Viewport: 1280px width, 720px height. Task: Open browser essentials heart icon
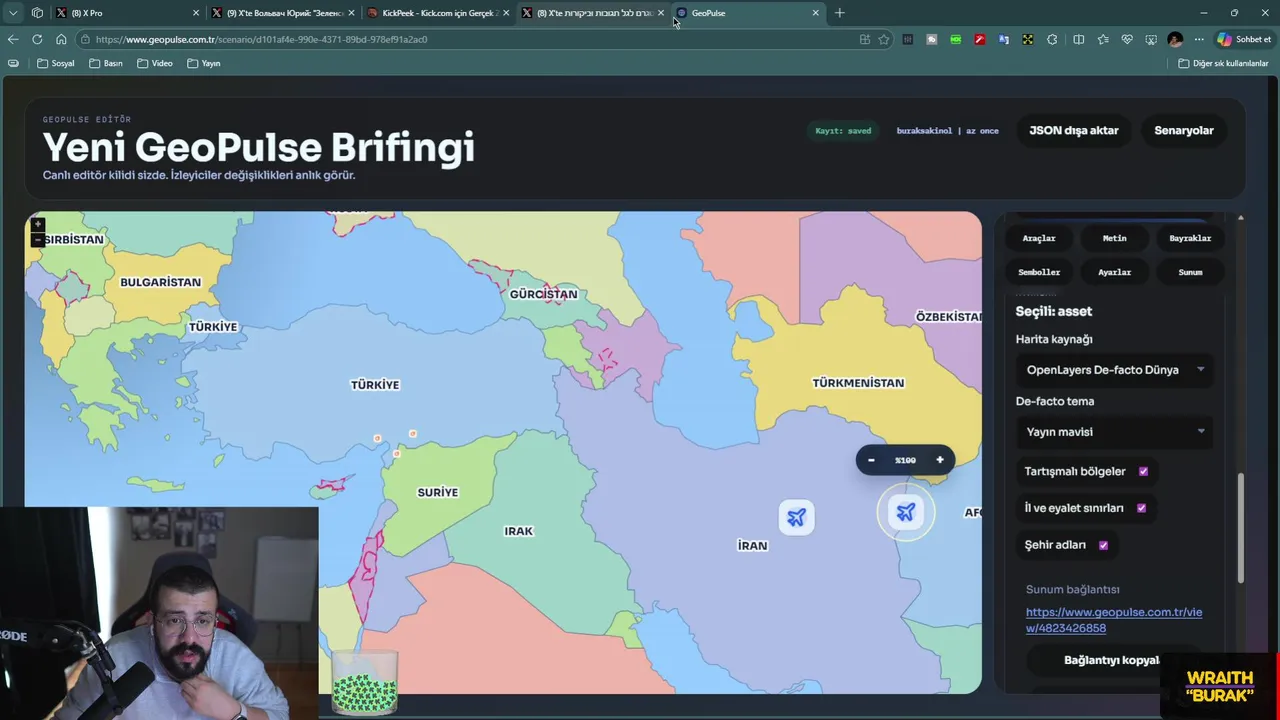point(1127,39)
